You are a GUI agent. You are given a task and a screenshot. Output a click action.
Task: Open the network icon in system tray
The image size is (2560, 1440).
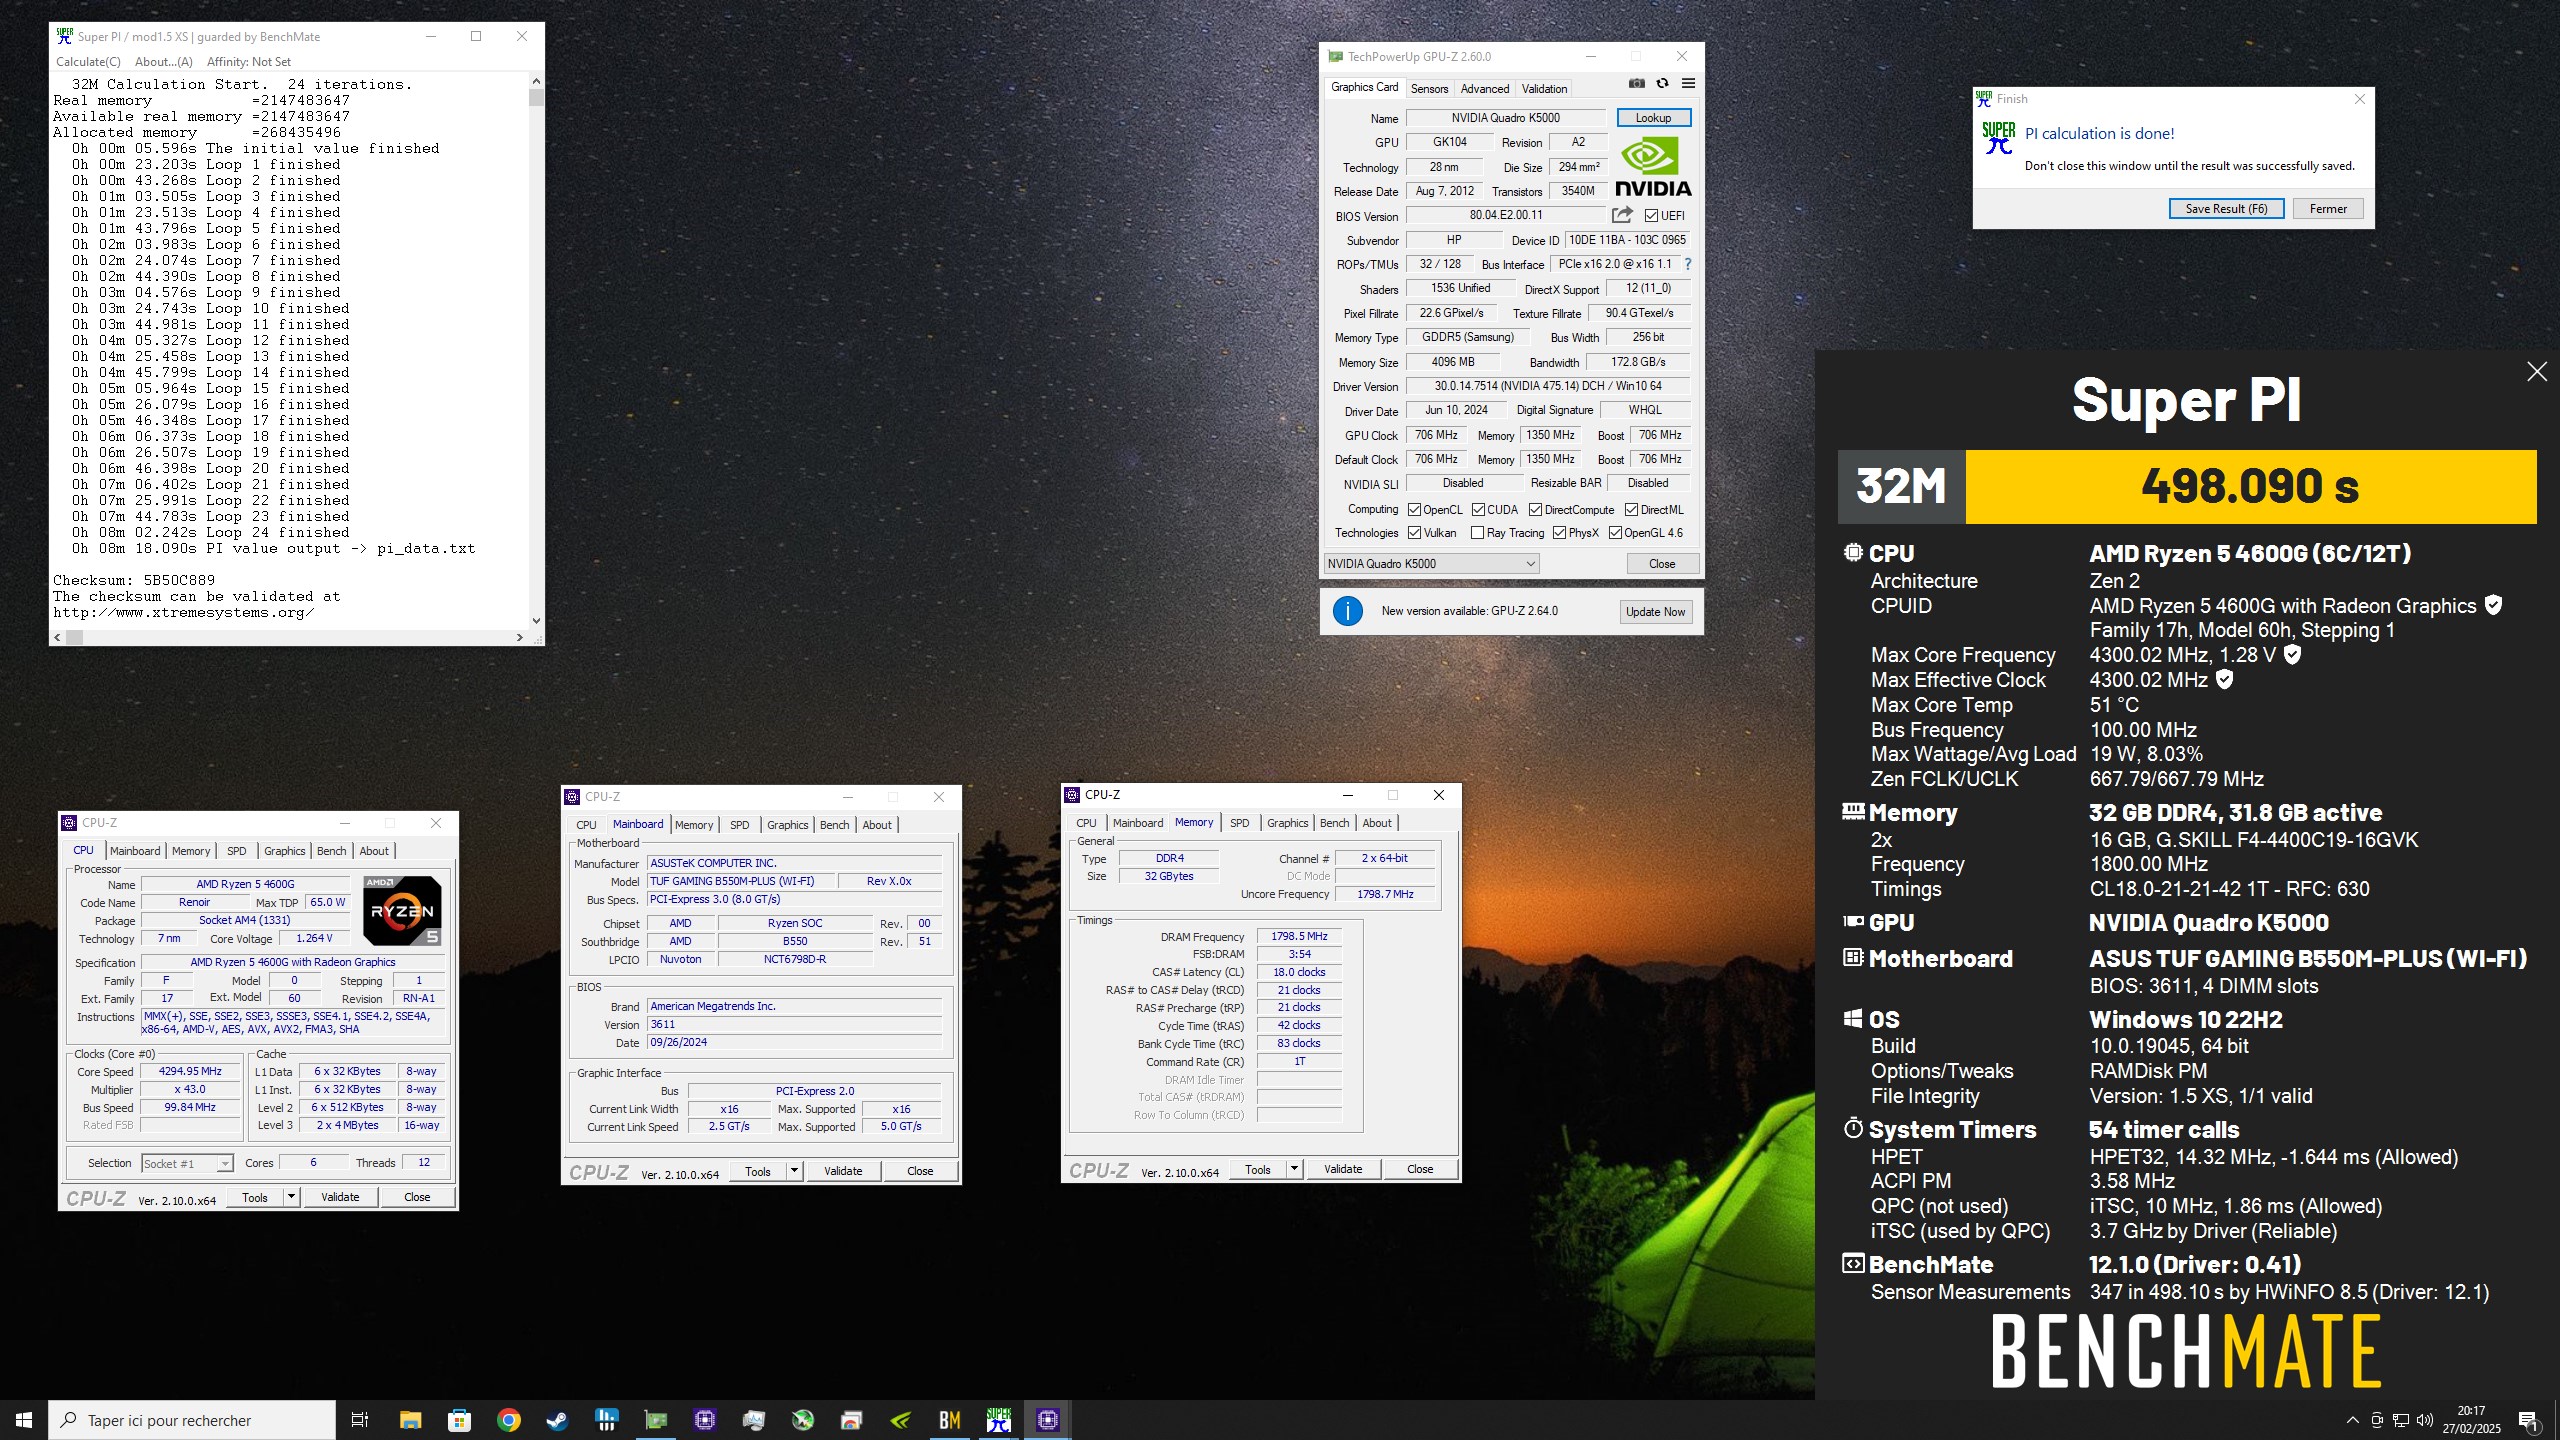2401,1420
